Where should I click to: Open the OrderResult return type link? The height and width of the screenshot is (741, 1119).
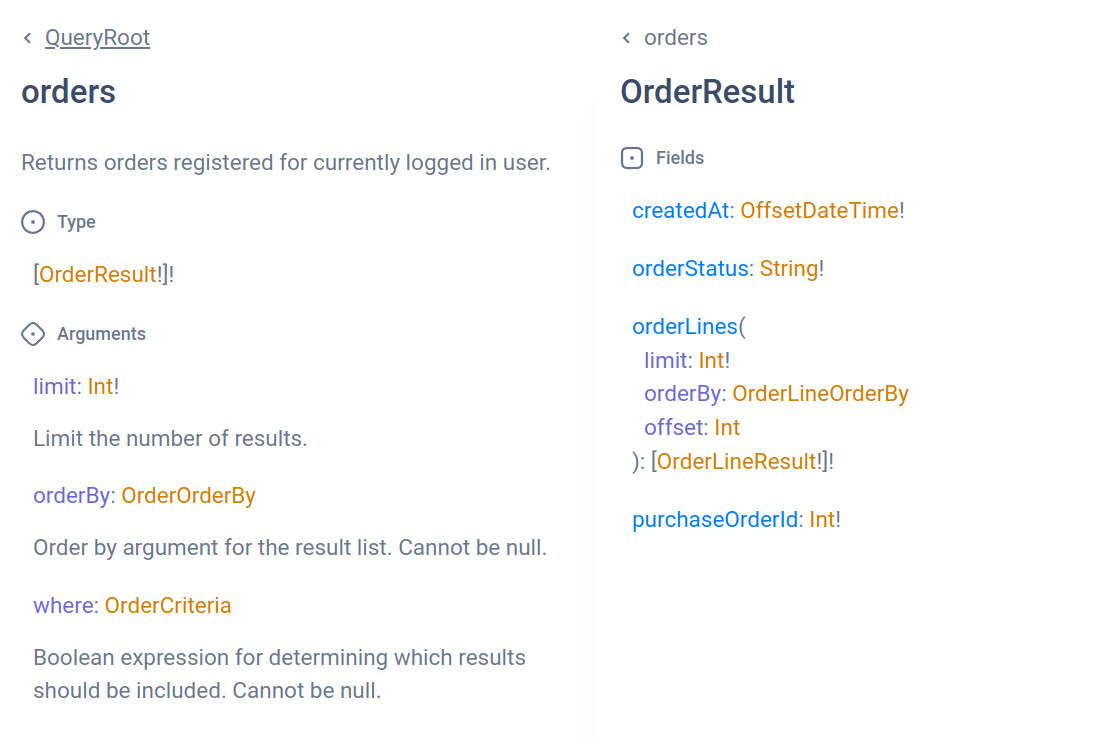(x=100, y=274)
